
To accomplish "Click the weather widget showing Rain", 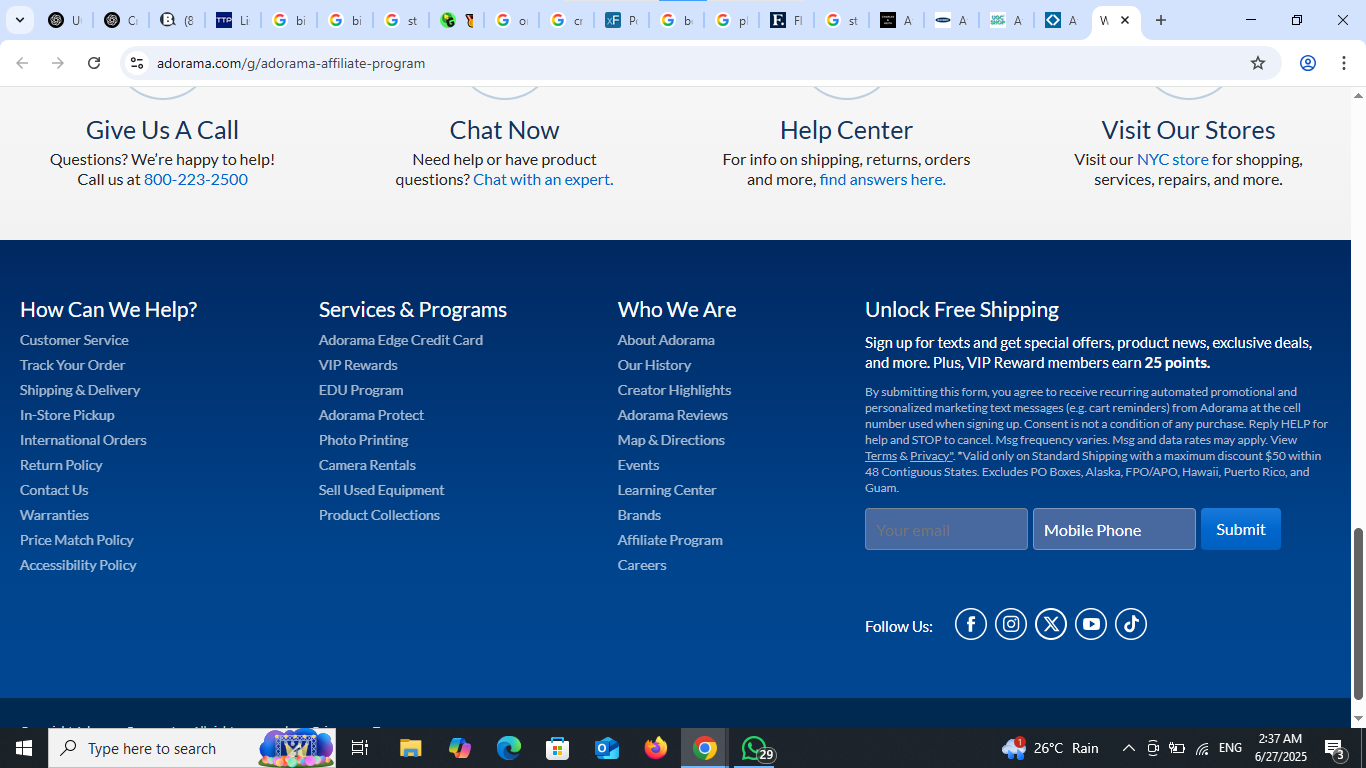I will tap(1050, 748).
